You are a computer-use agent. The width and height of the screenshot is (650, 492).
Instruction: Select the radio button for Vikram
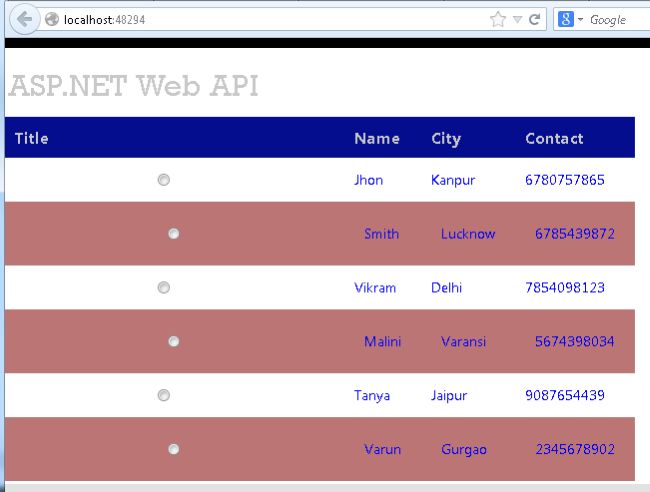tap(164, 288)
